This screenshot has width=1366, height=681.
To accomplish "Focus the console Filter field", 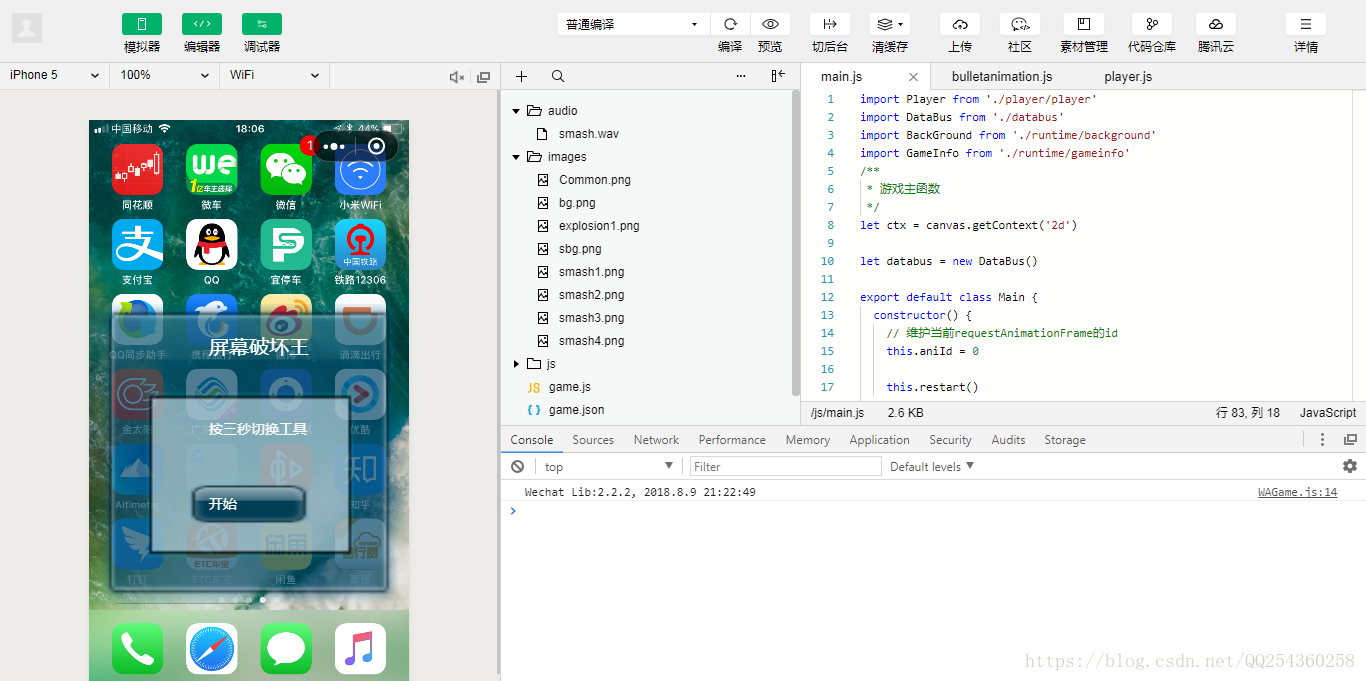I will pyautogui.click(x=786, y=467).
